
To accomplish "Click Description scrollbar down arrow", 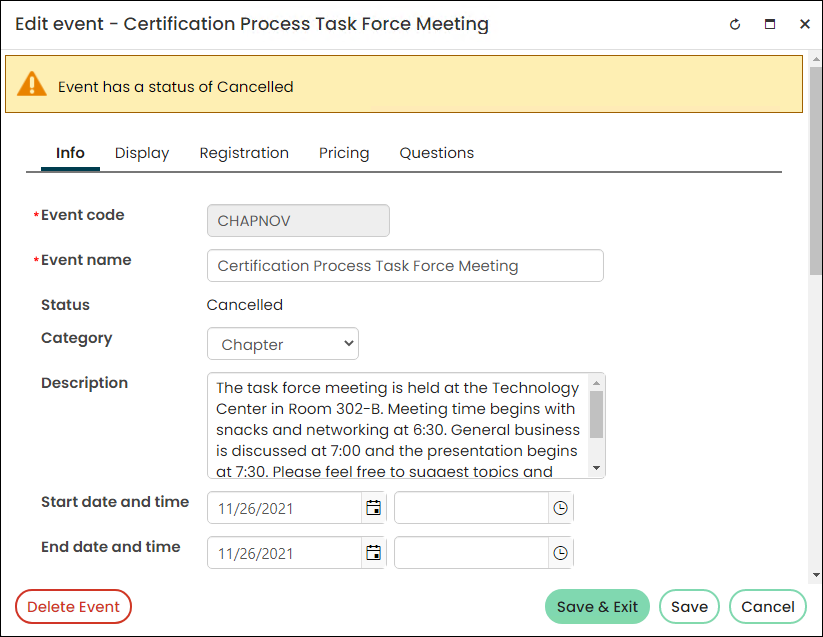I will point(596,468).
